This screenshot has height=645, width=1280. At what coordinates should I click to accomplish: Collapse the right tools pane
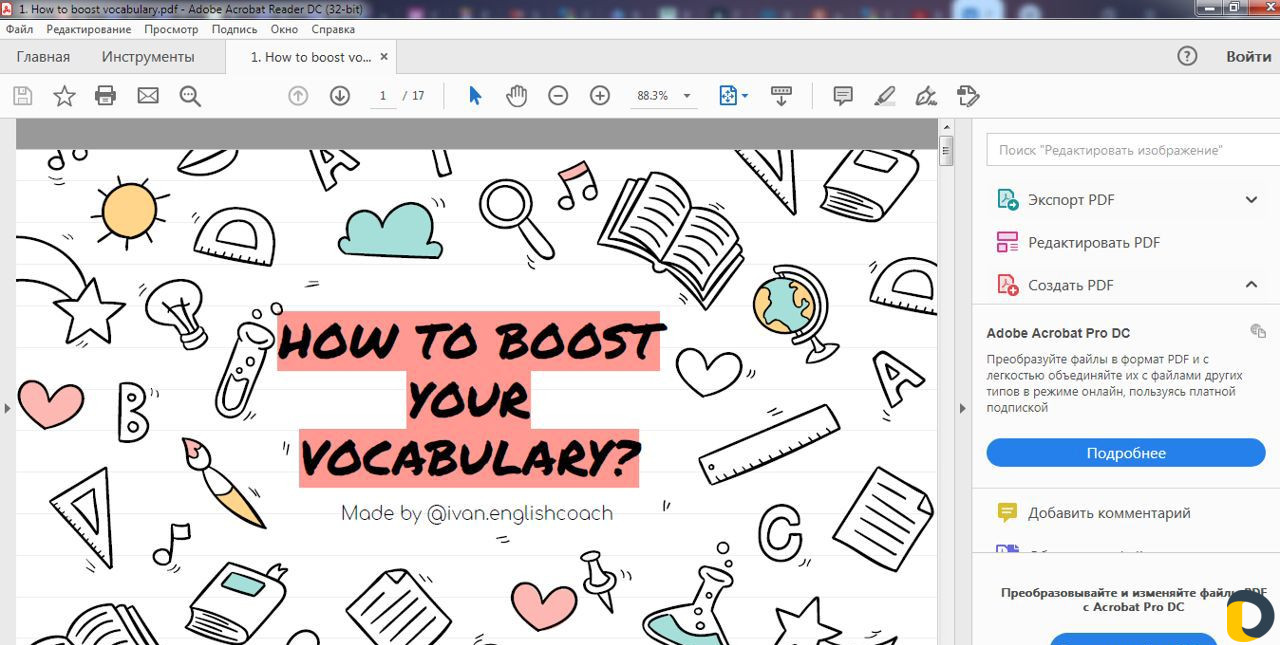coord(963,408)
